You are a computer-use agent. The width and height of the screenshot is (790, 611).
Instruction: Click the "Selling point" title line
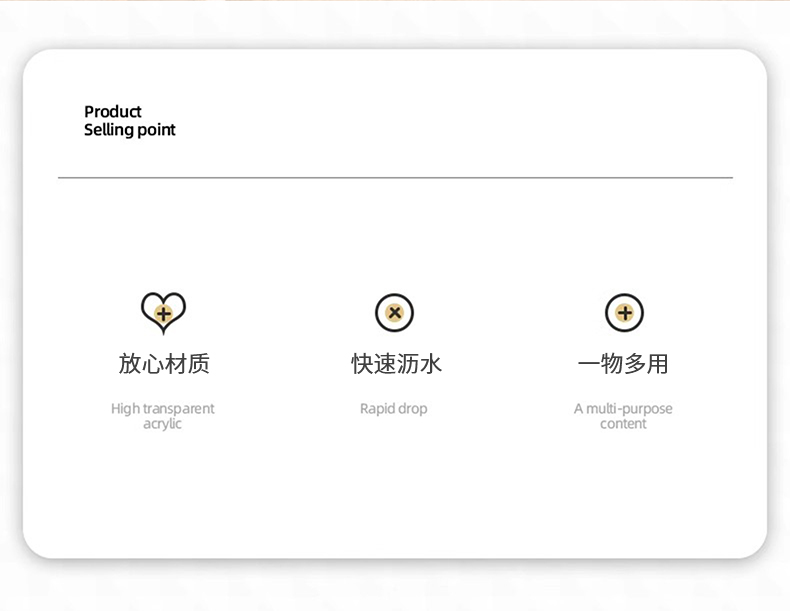pyautogui.click(x=129, y=130)
